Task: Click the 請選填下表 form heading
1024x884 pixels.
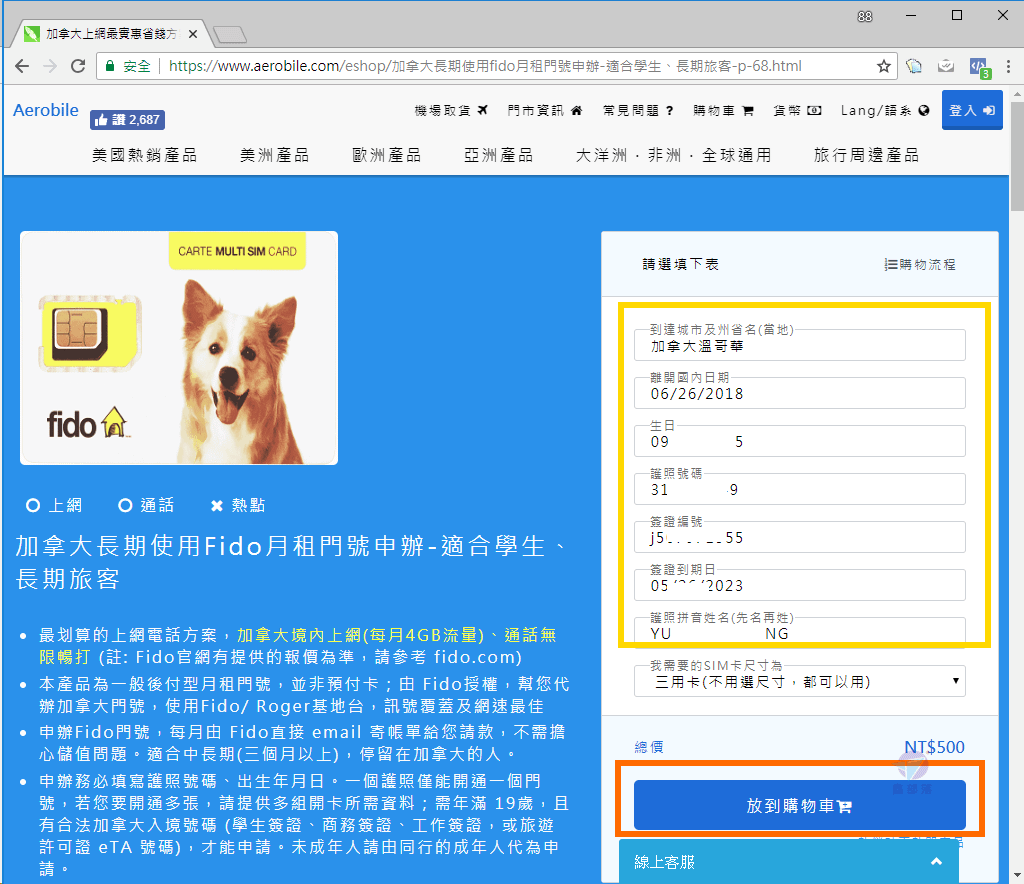Action: [680, 264]
